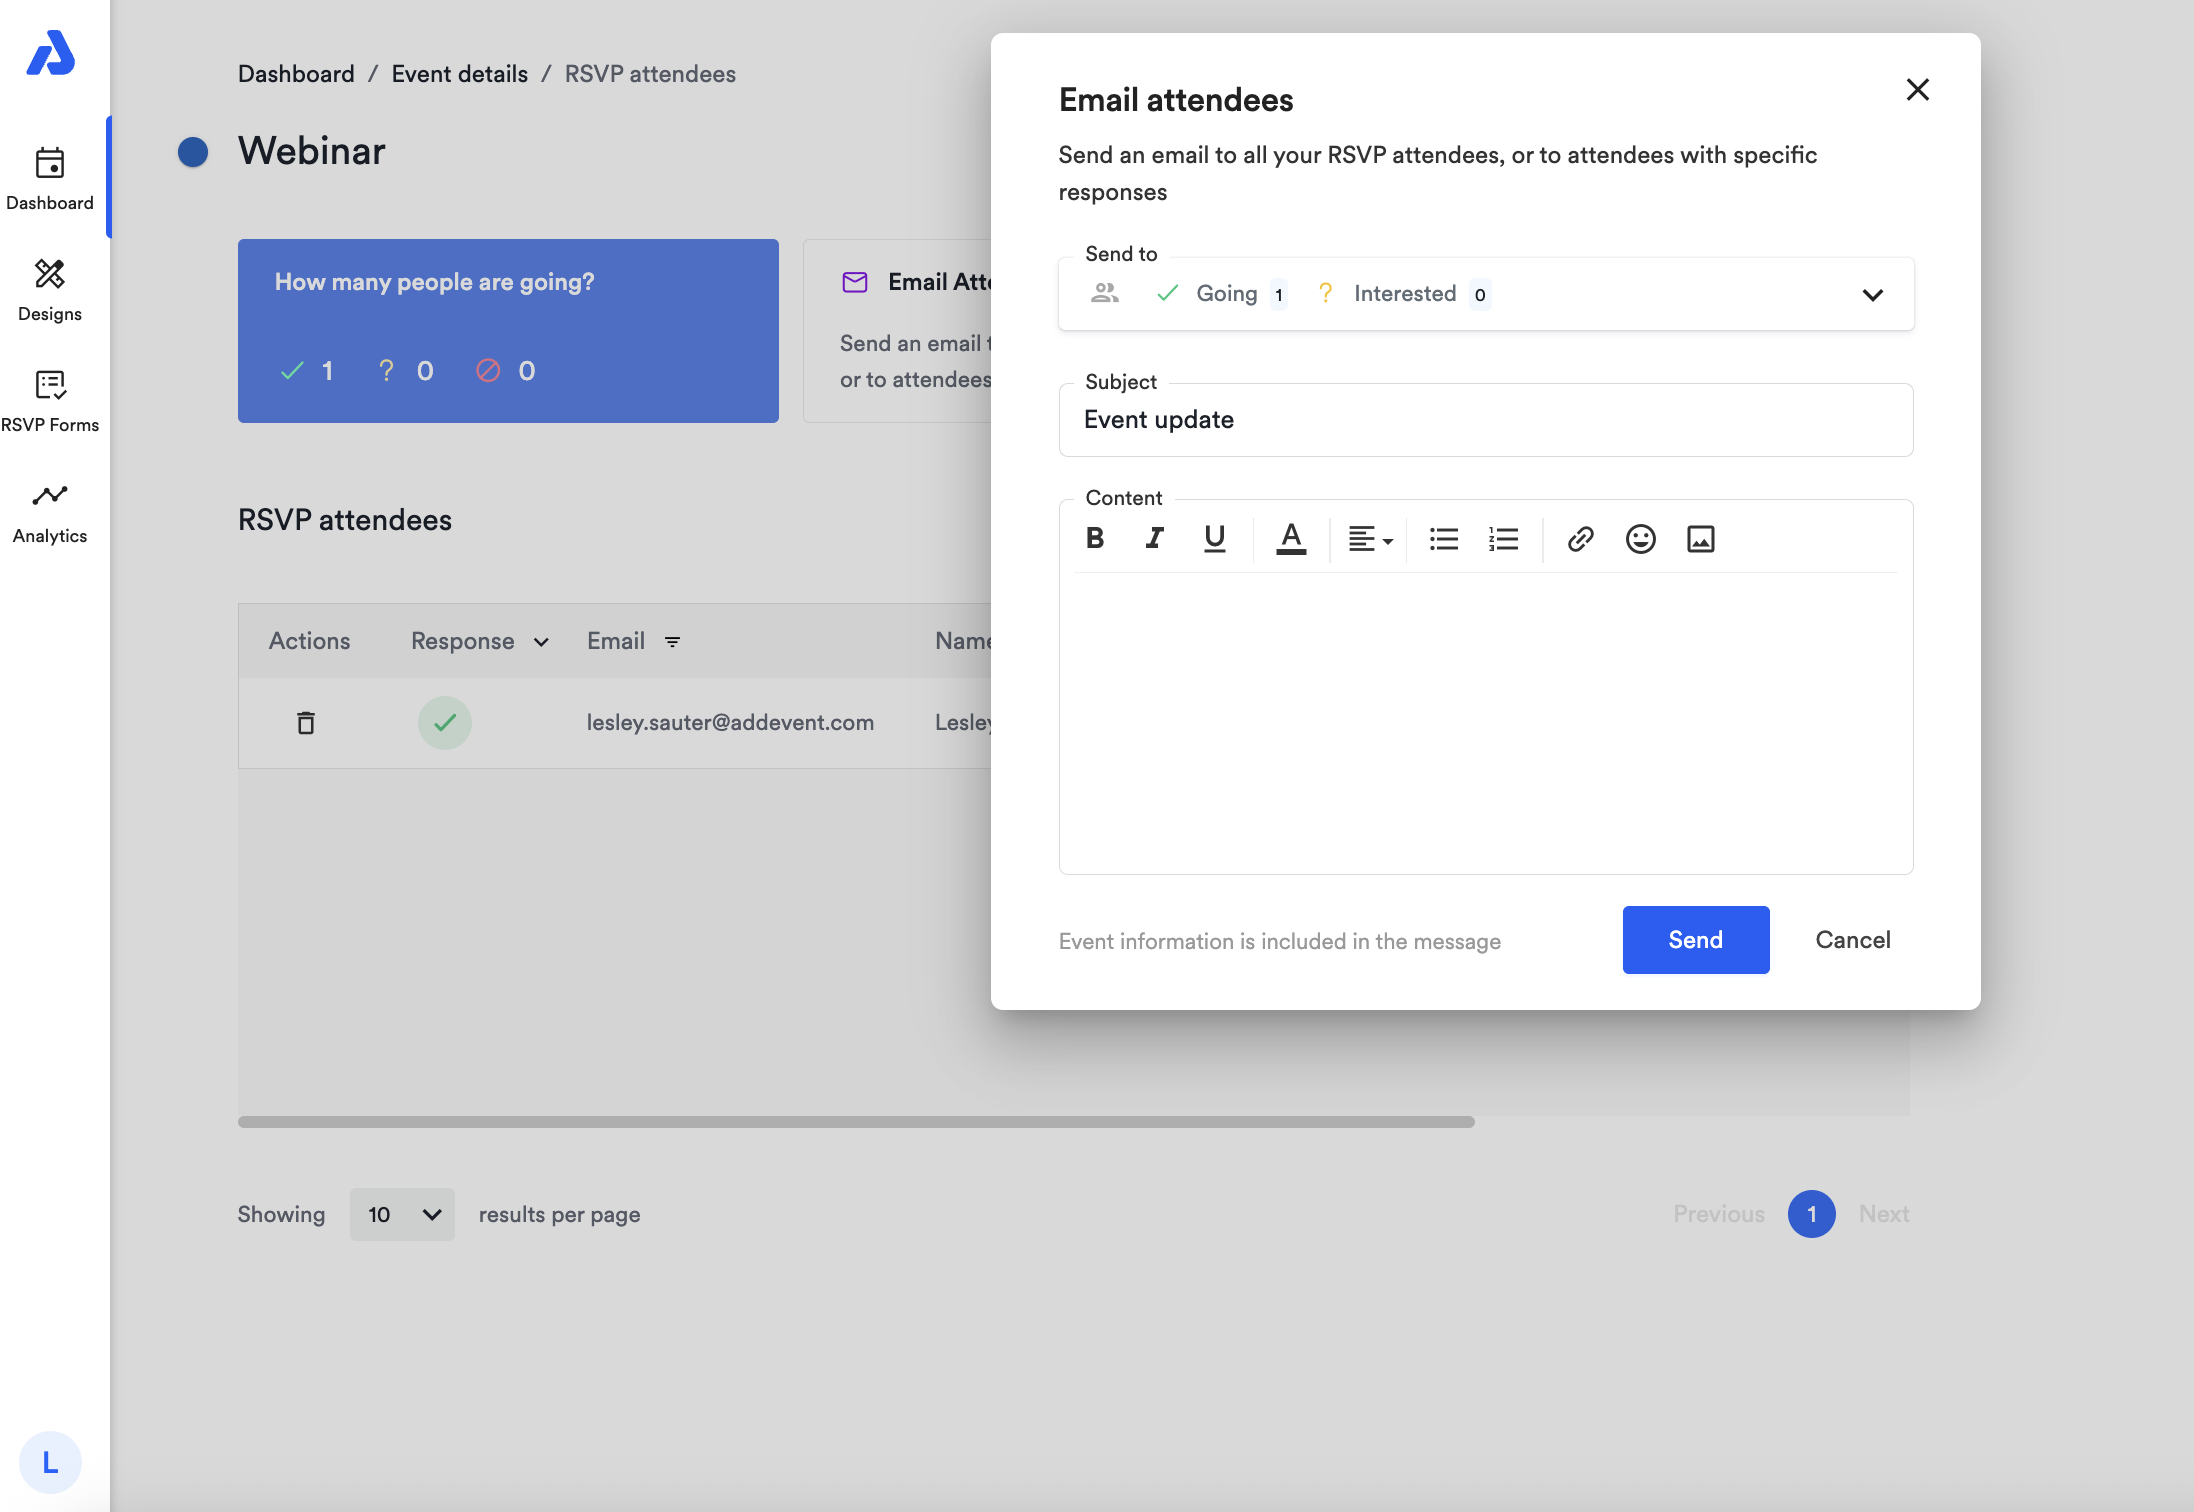Viewport: 2194px width, 1512px height.
Task: Cancel the Email attendees dialog
Action: [x=1852, y=940]
